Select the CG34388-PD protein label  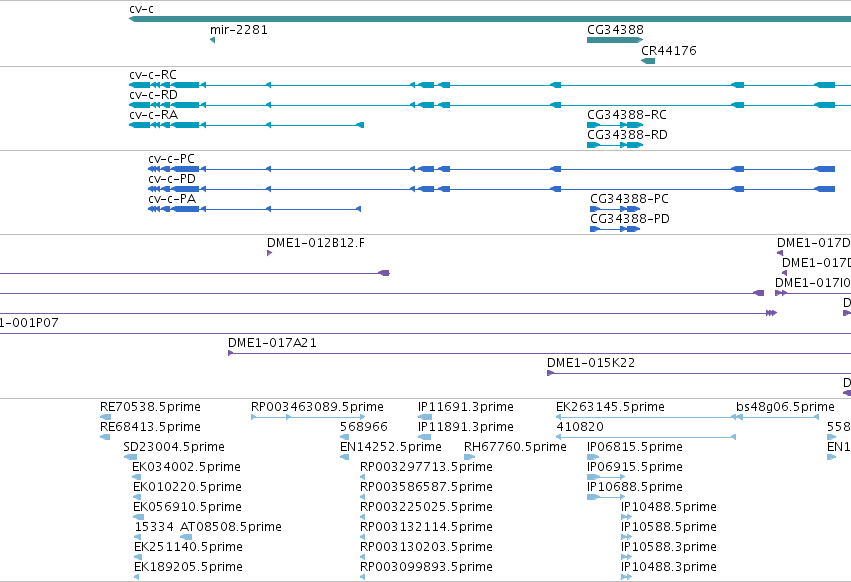pos(630,219)
